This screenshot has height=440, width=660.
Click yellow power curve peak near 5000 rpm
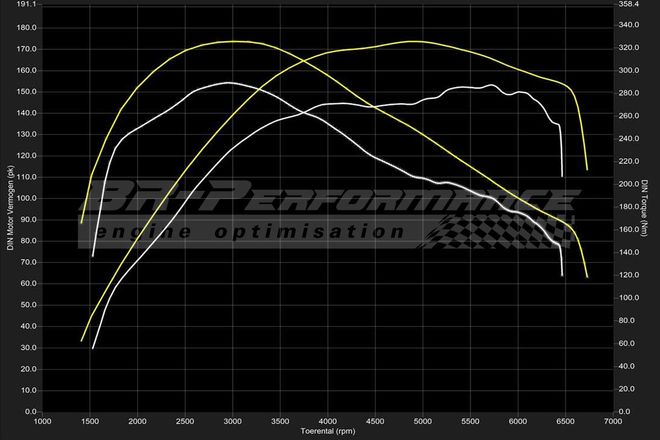click(415, 42)
